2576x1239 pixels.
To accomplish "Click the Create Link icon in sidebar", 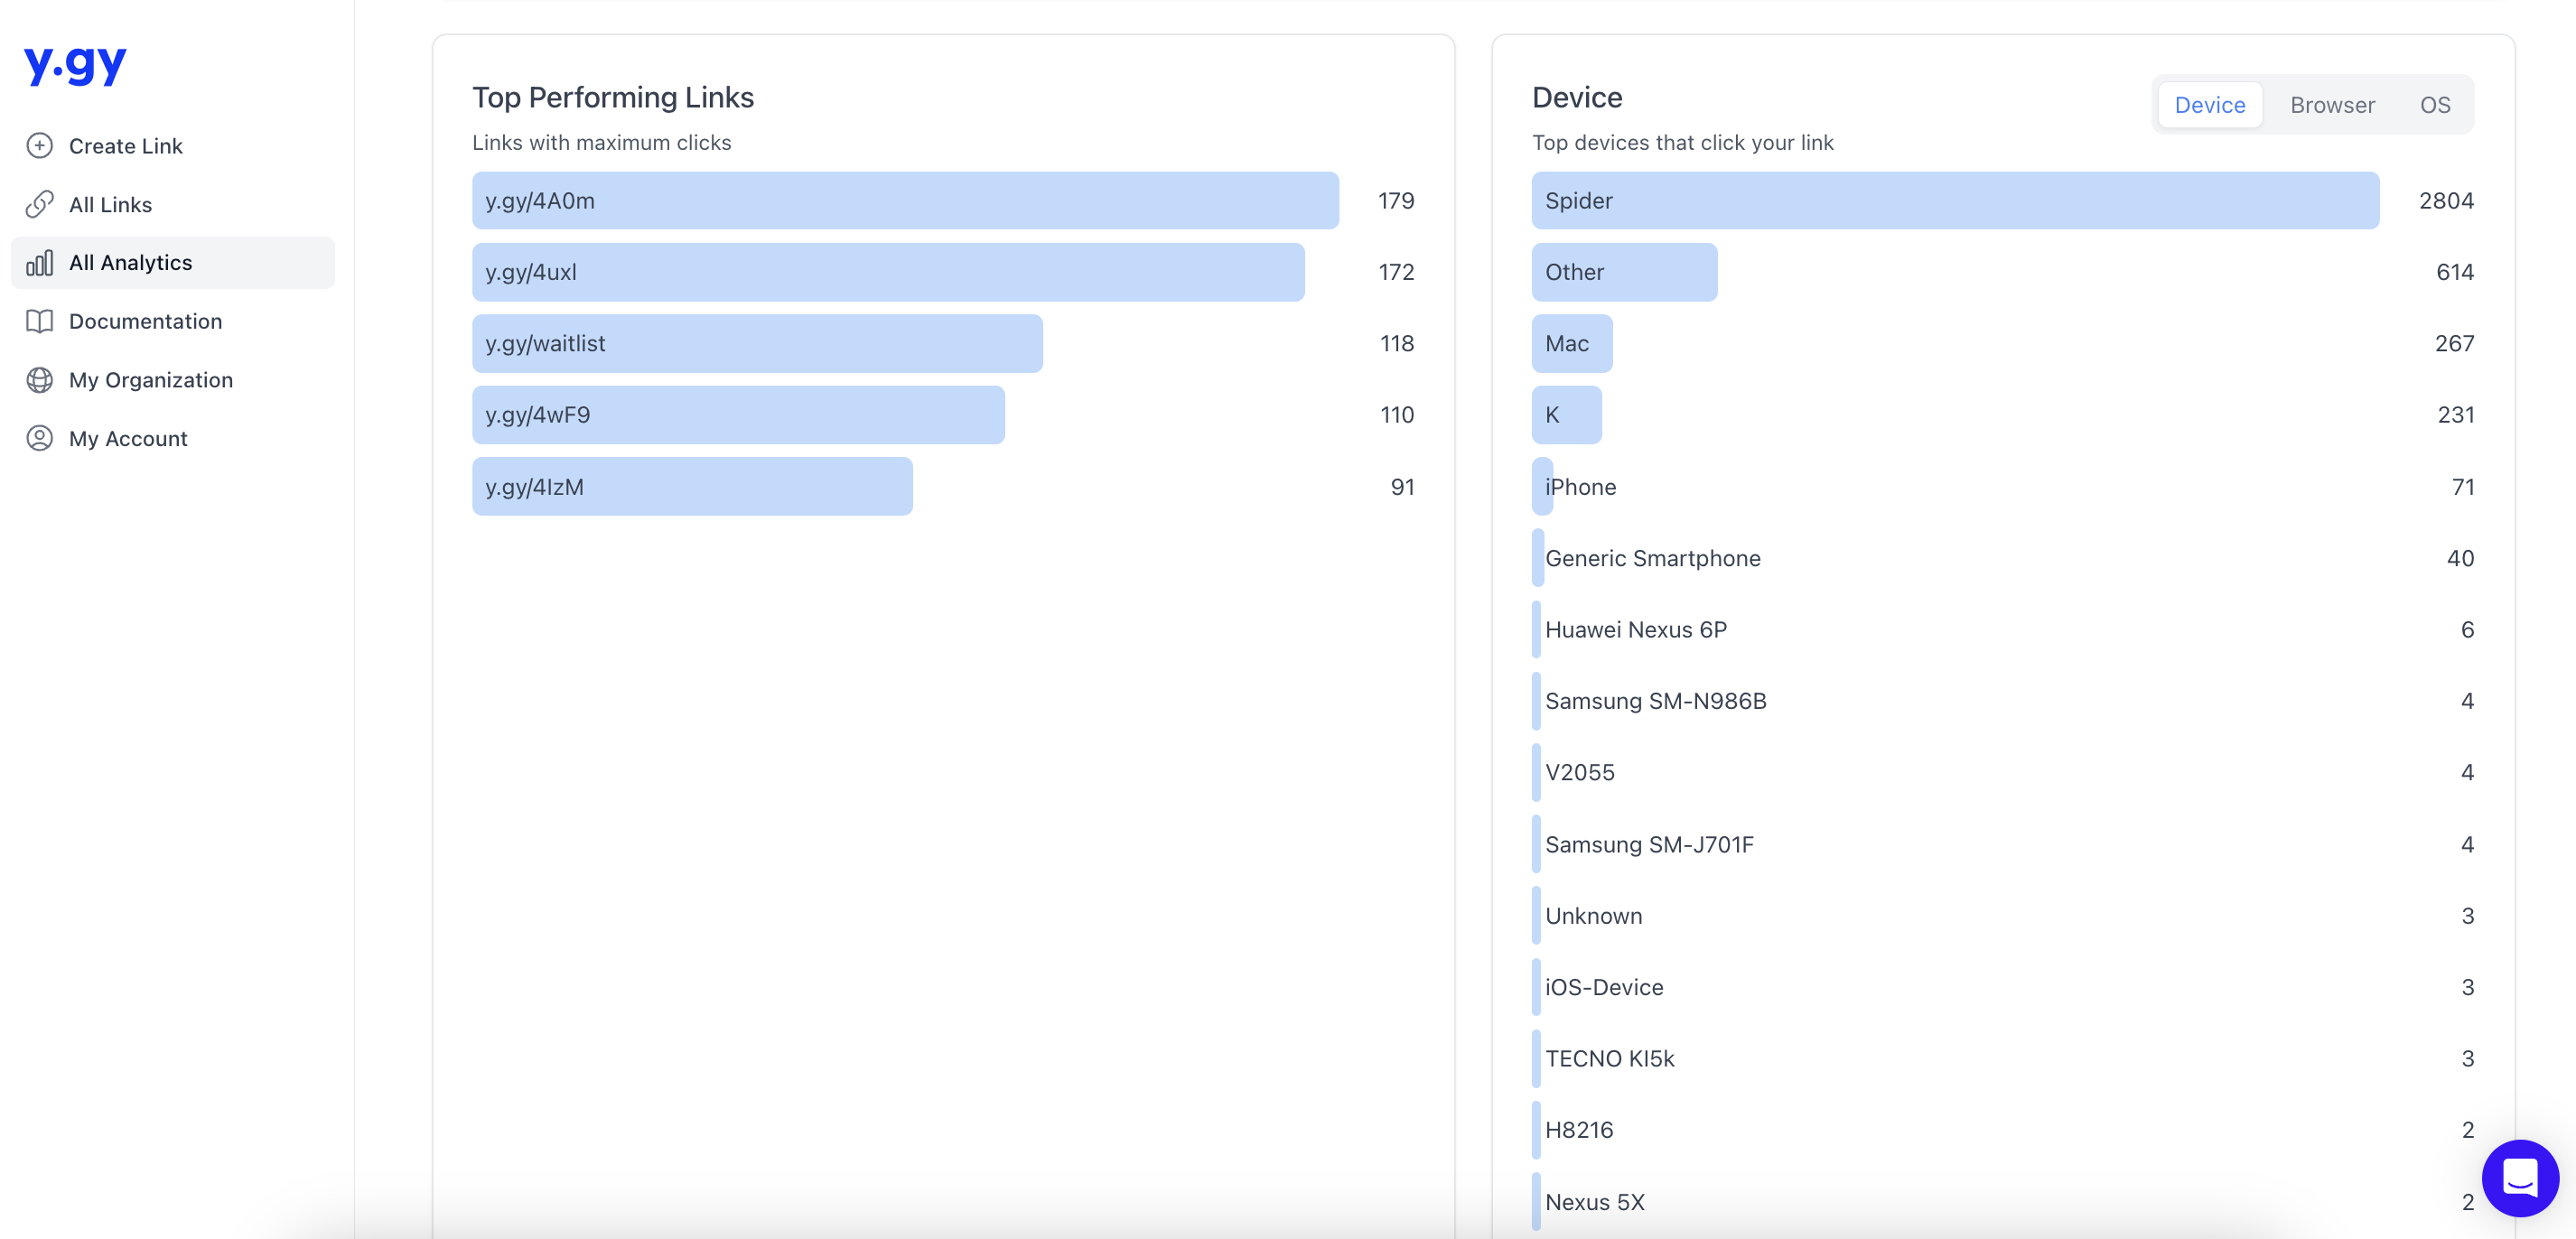I will 40,144.
